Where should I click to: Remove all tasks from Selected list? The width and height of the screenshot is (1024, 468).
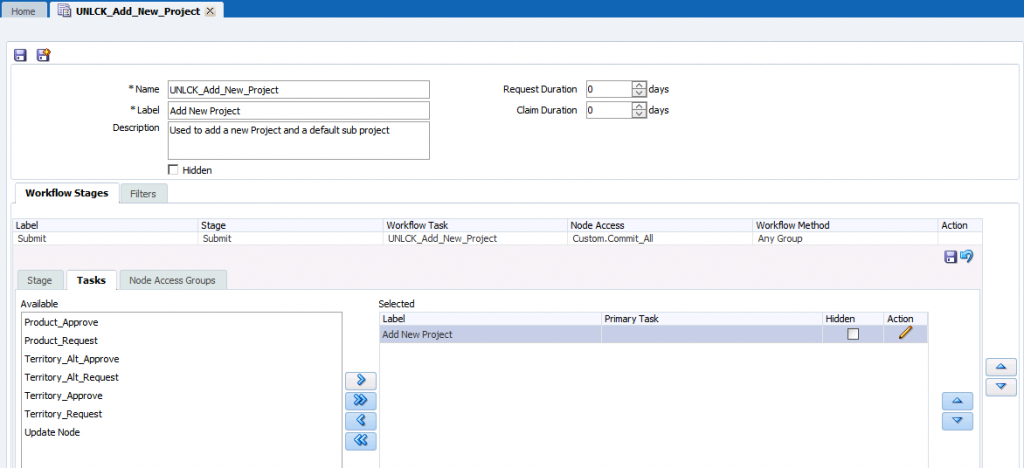[x=359, y=440]
